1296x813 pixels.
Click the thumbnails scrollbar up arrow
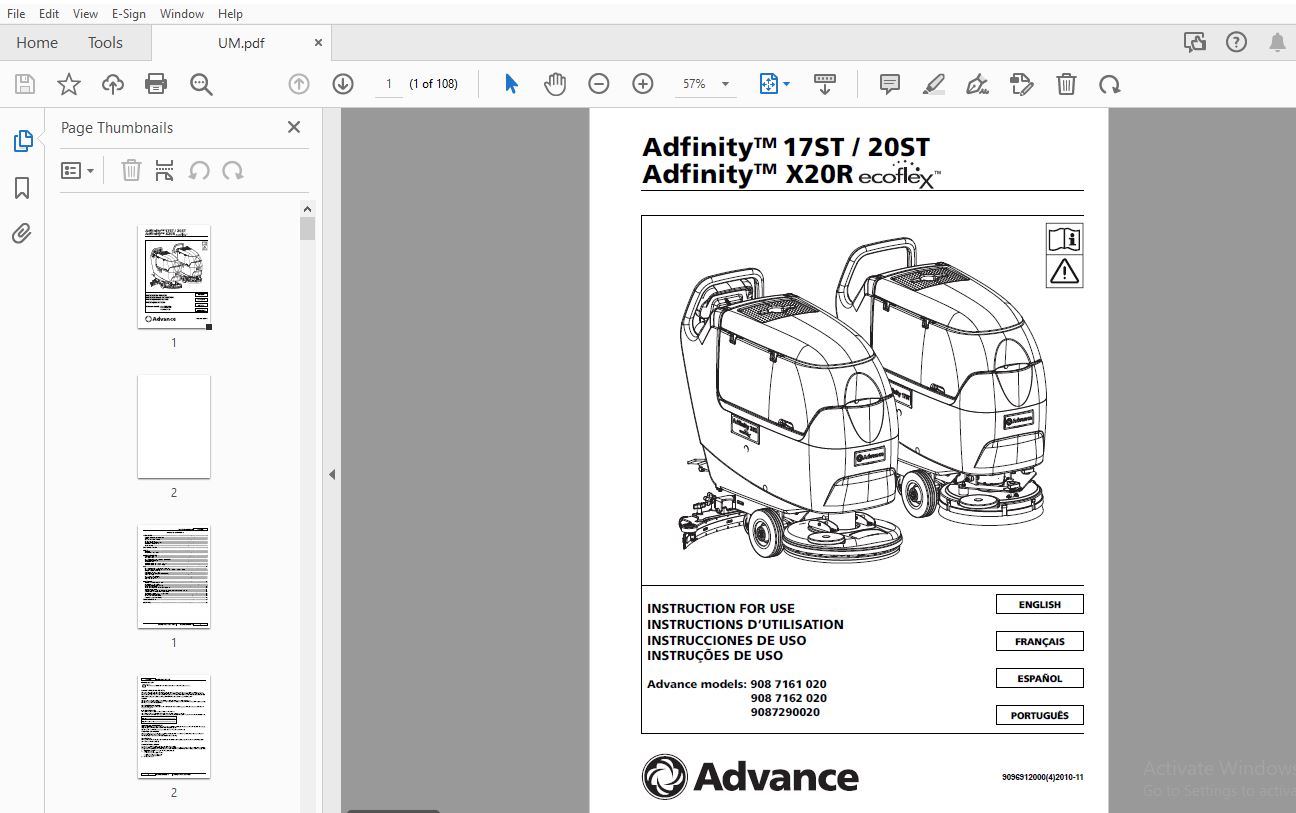pos(308,208)
